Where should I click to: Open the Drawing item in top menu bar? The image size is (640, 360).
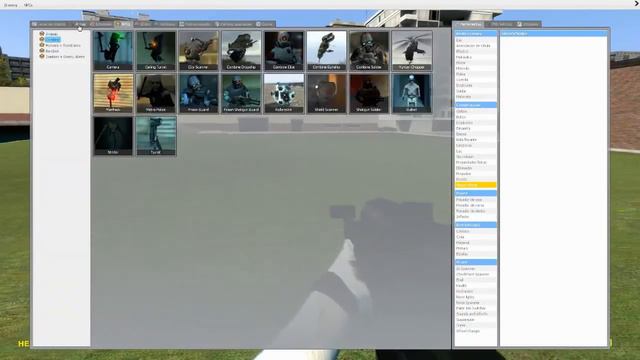click(x=11, y=5)
